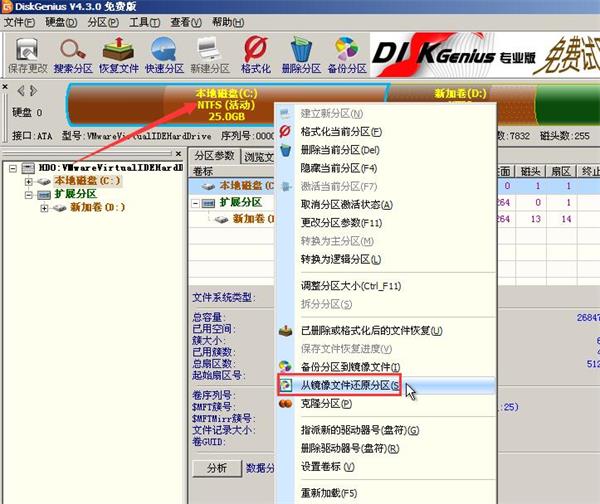The height and width of the screenshot is (504, 600).
Task: Click icon beside 备份分区到镜像文件
Action: [x=285, y=367]
